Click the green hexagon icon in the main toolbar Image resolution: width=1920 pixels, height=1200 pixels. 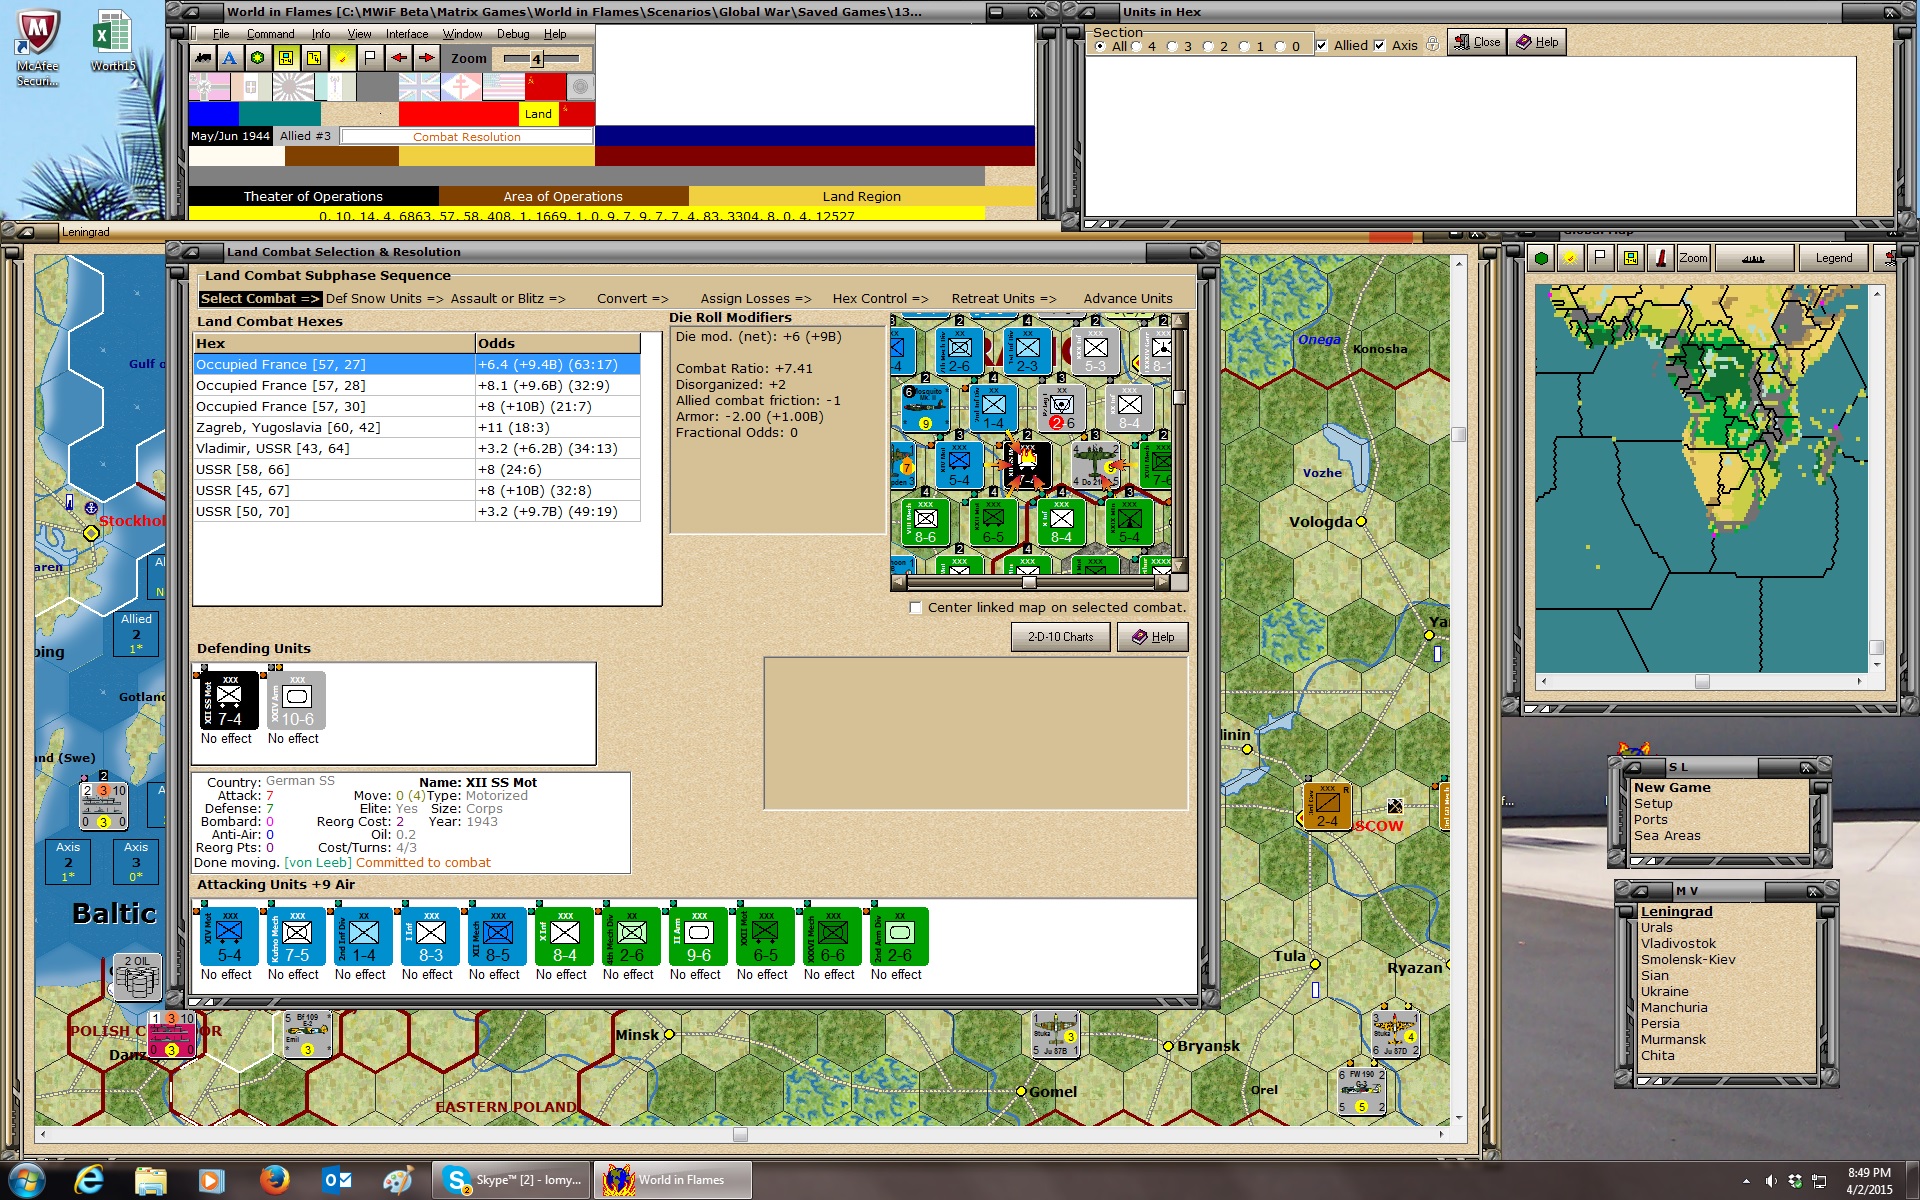(x=258, y=58)
